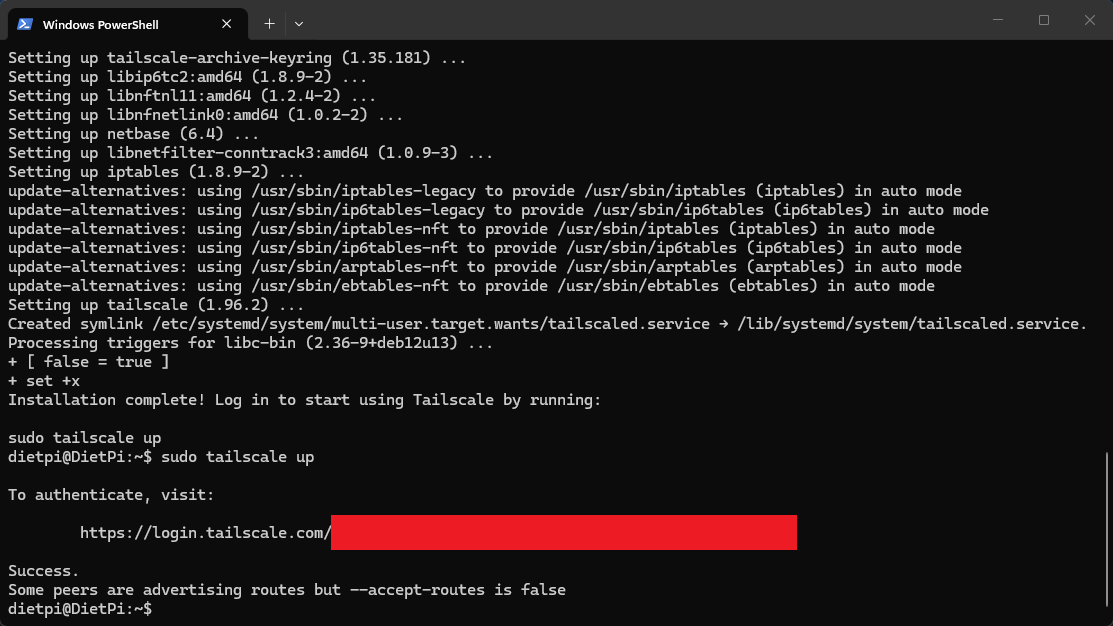Screen dimensions: 1113x626
Task: Click the red redacted block after the URL
Action: (563, 533)
